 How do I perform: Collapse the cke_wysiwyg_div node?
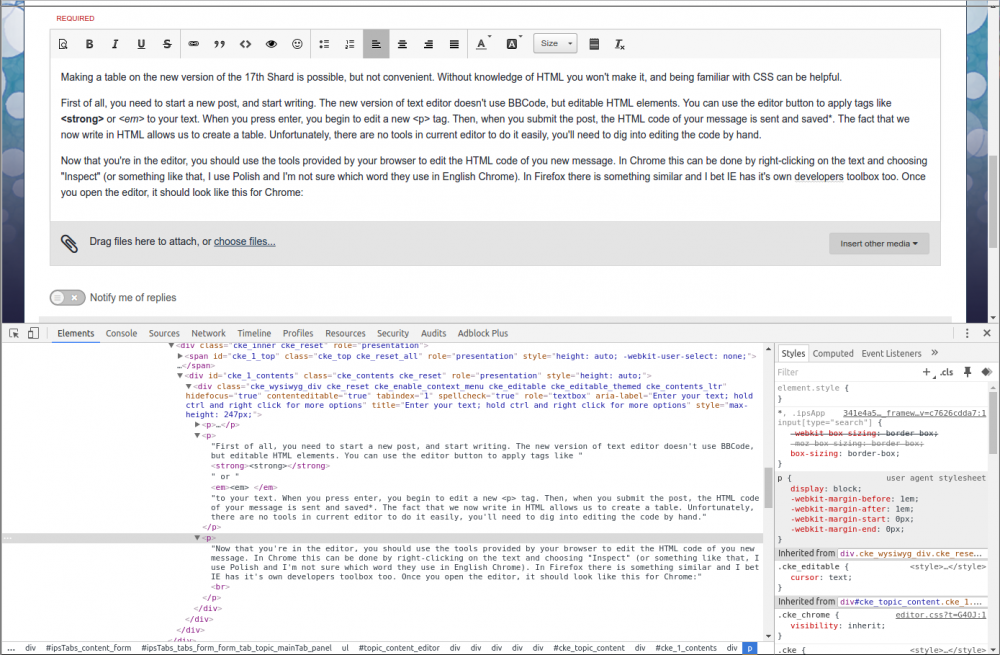(189, 386)
